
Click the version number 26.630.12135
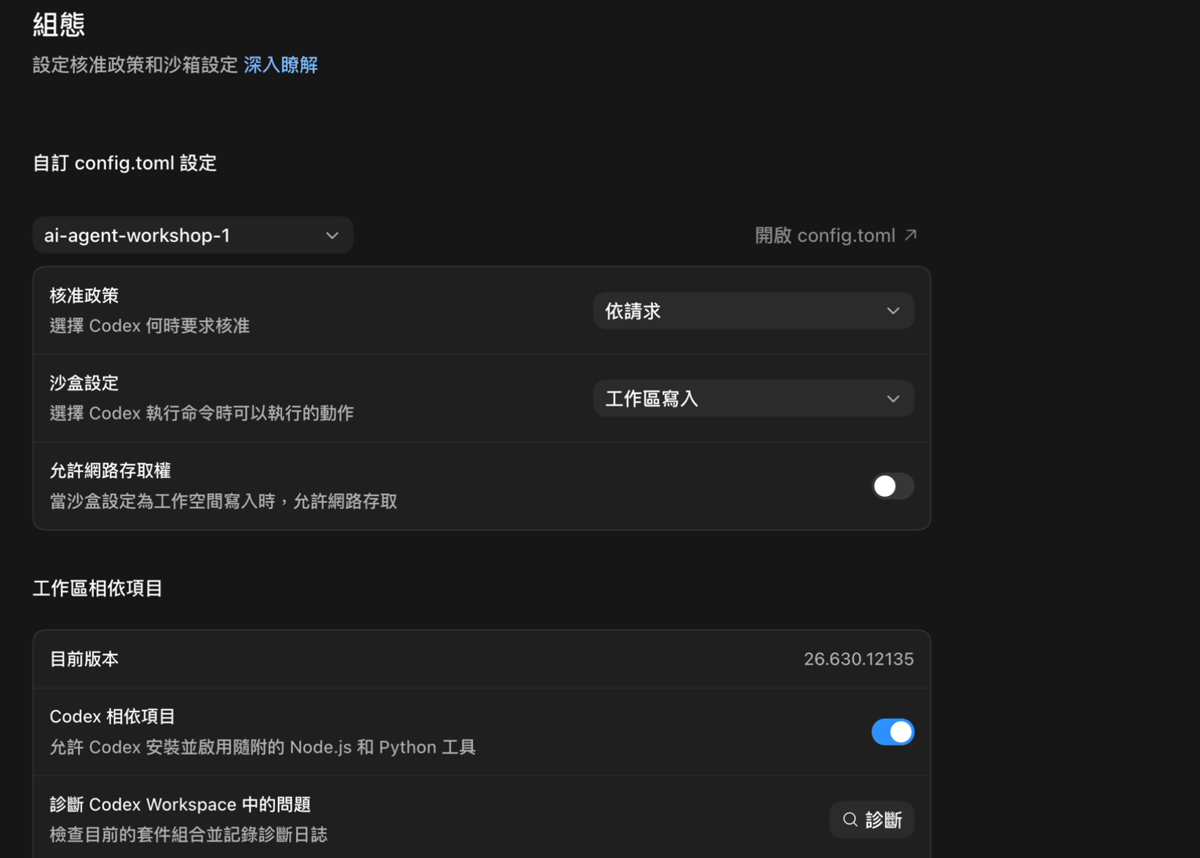pos(859,659)
